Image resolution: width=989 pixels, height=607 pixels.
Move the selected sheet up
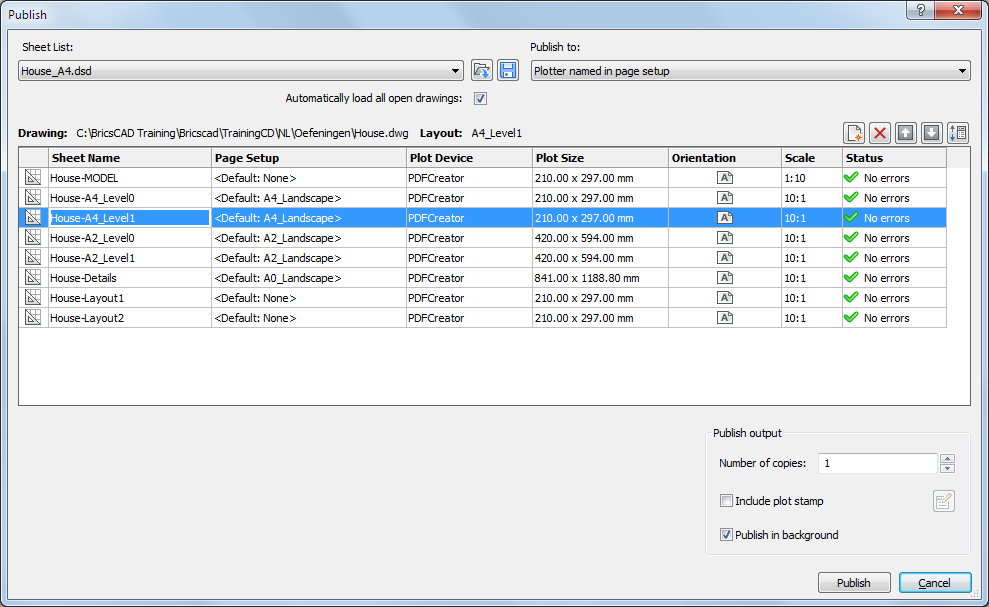tap(906, 134)
